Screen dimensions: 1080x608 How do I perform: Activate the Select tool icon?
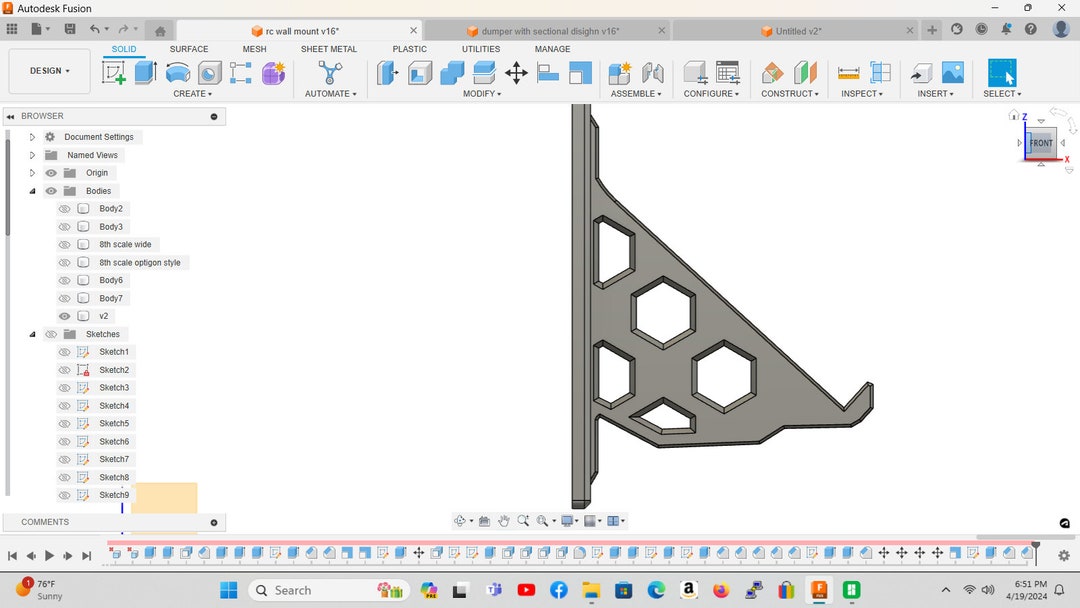tap(1002, 72)
